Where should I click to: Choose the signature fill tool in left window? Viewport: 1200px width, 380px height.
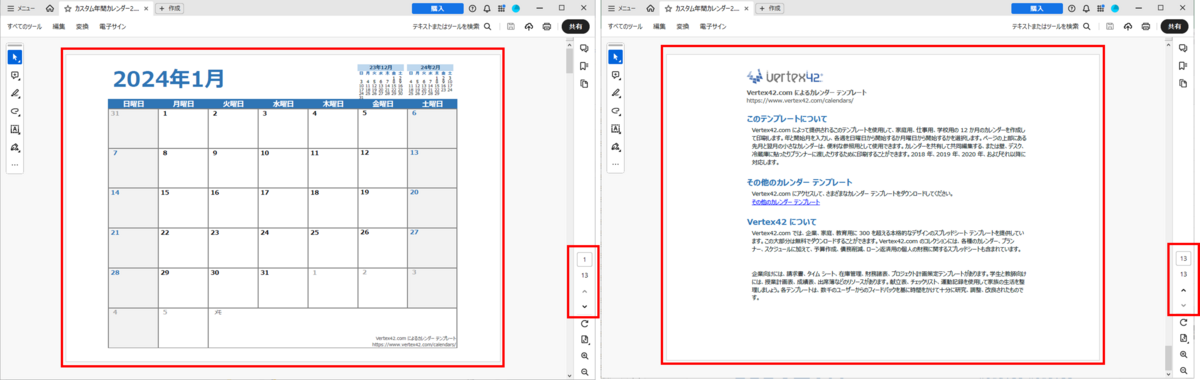[x=15, y=147]
